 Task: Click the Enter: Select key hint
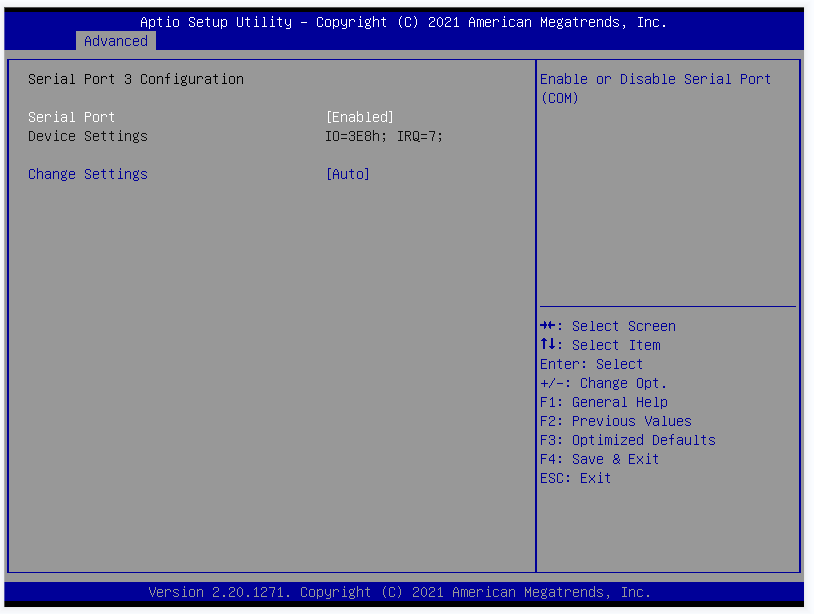(591, 364)
